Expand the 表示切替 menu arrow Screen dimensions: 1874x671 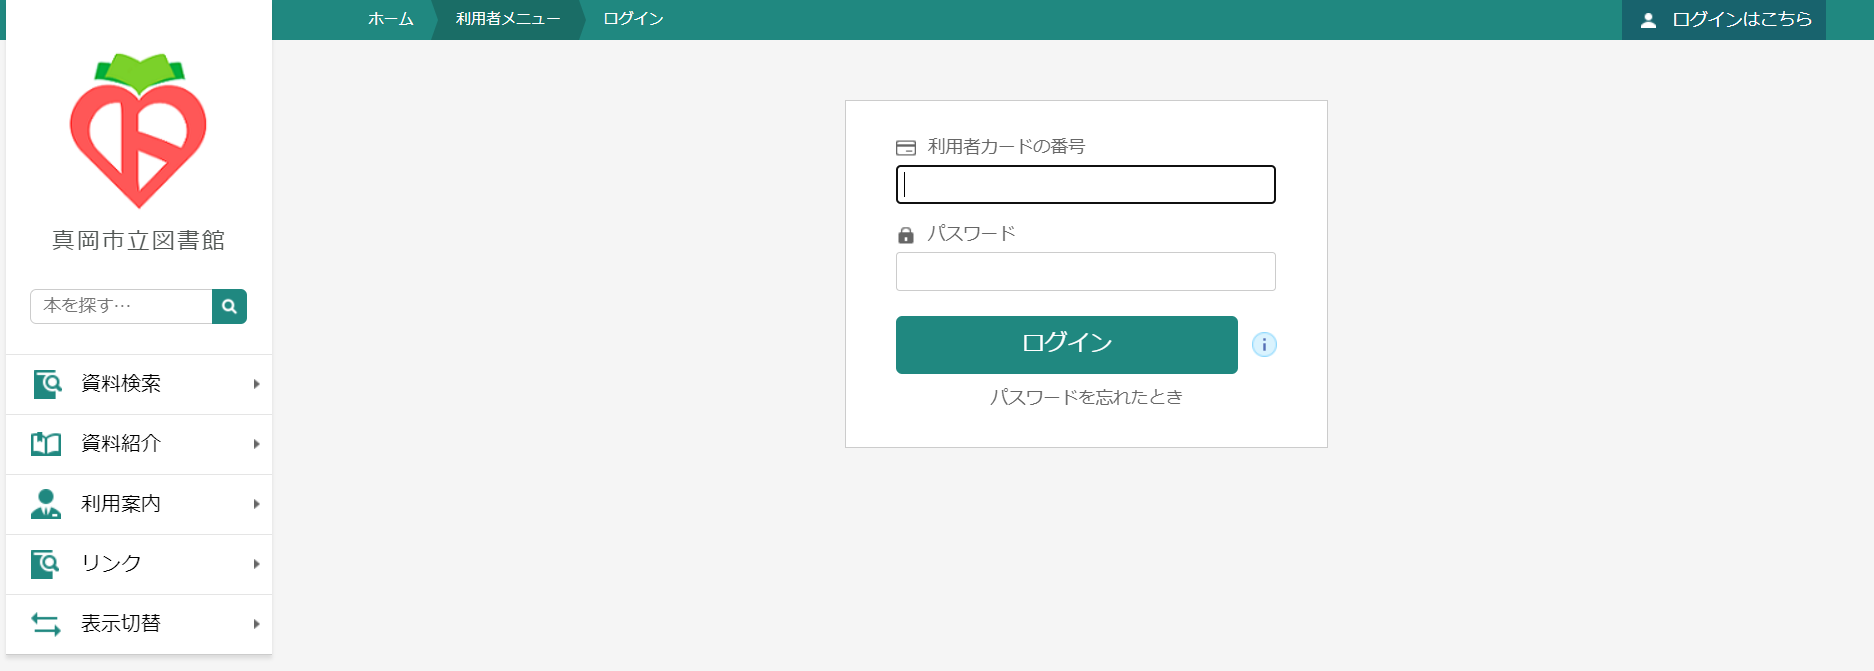click(x=257, y=624)
